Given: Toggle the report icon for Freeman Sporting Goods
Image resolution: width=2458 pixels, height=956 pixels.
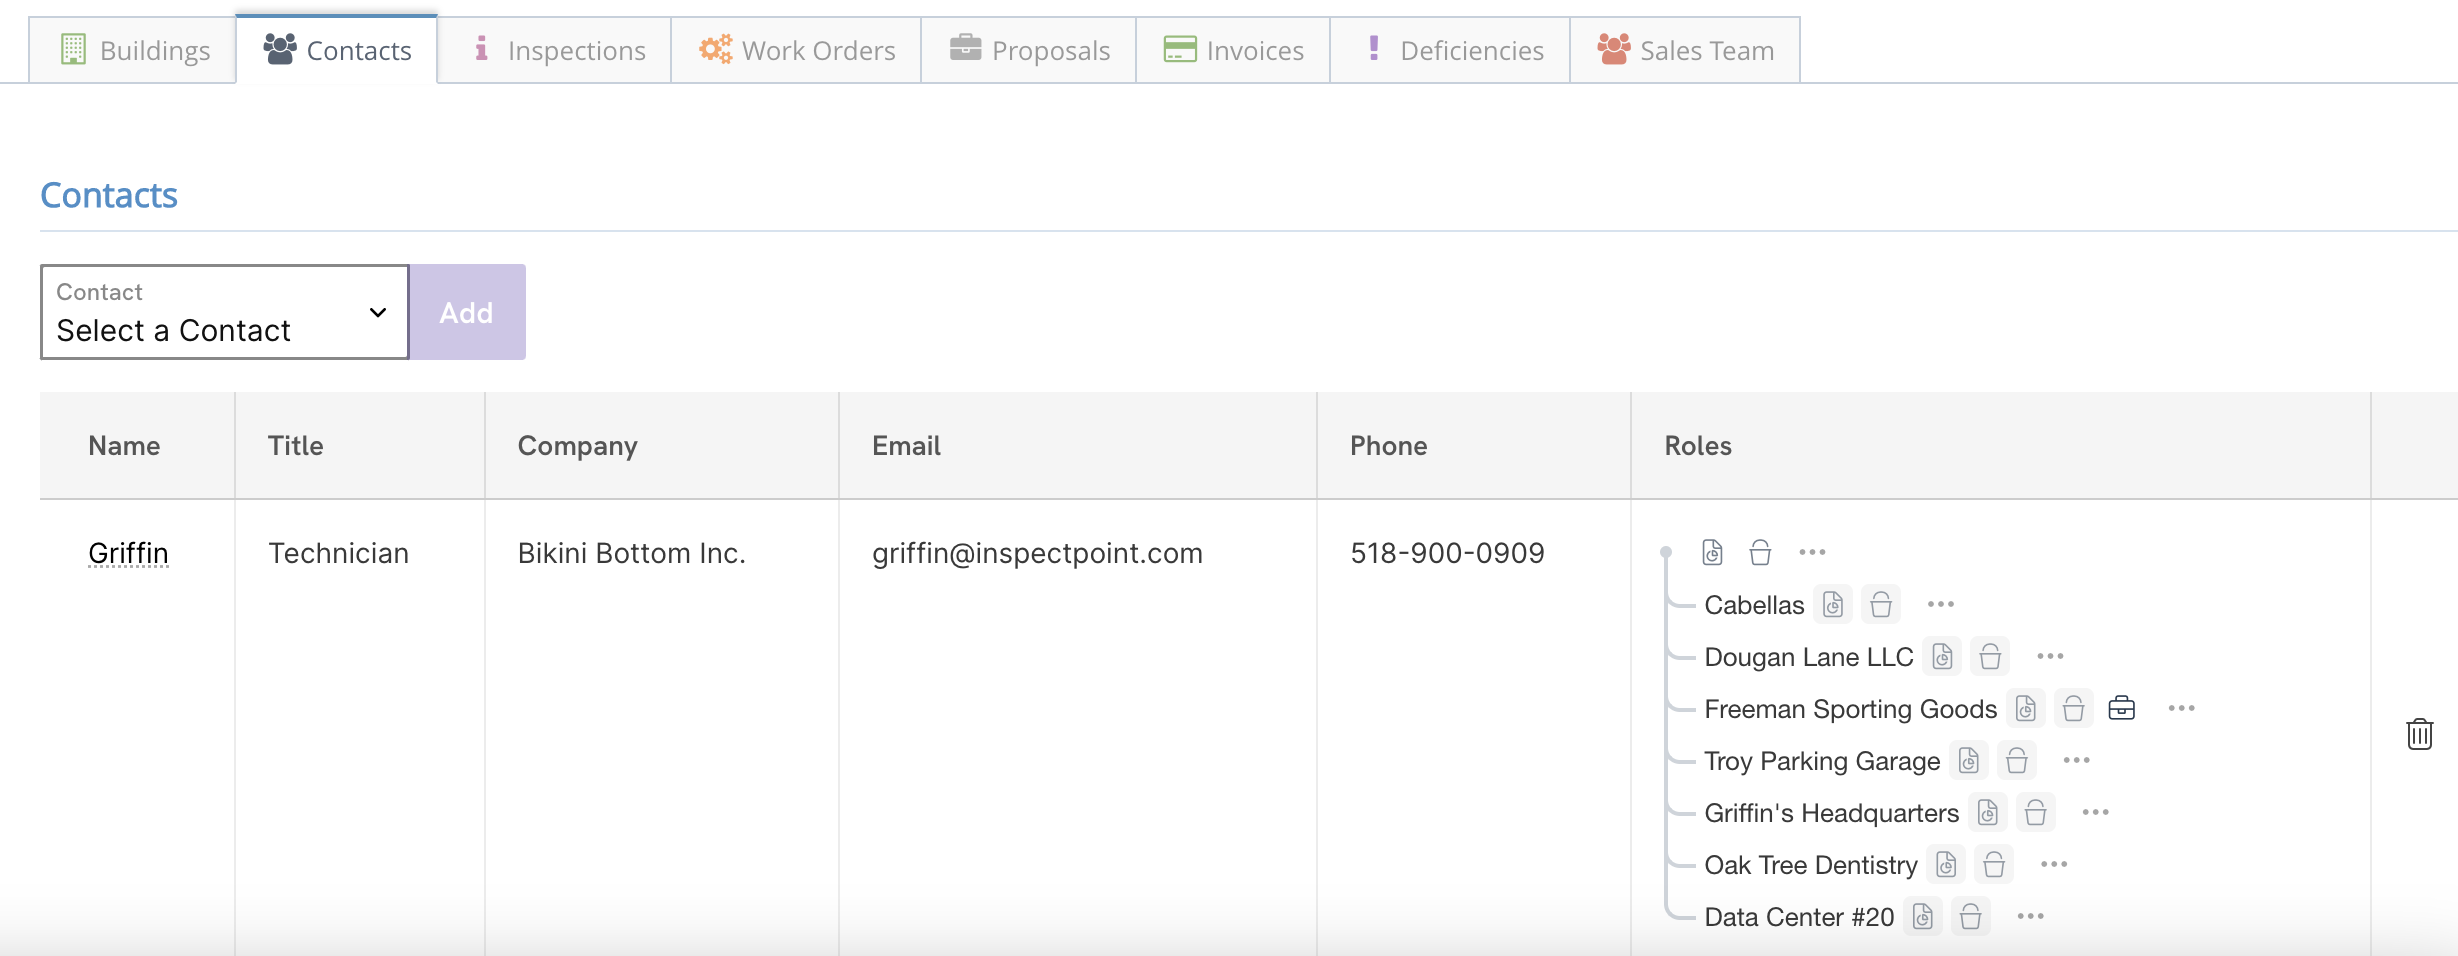Looking at the screenshot, I should tap(2026, 708).
